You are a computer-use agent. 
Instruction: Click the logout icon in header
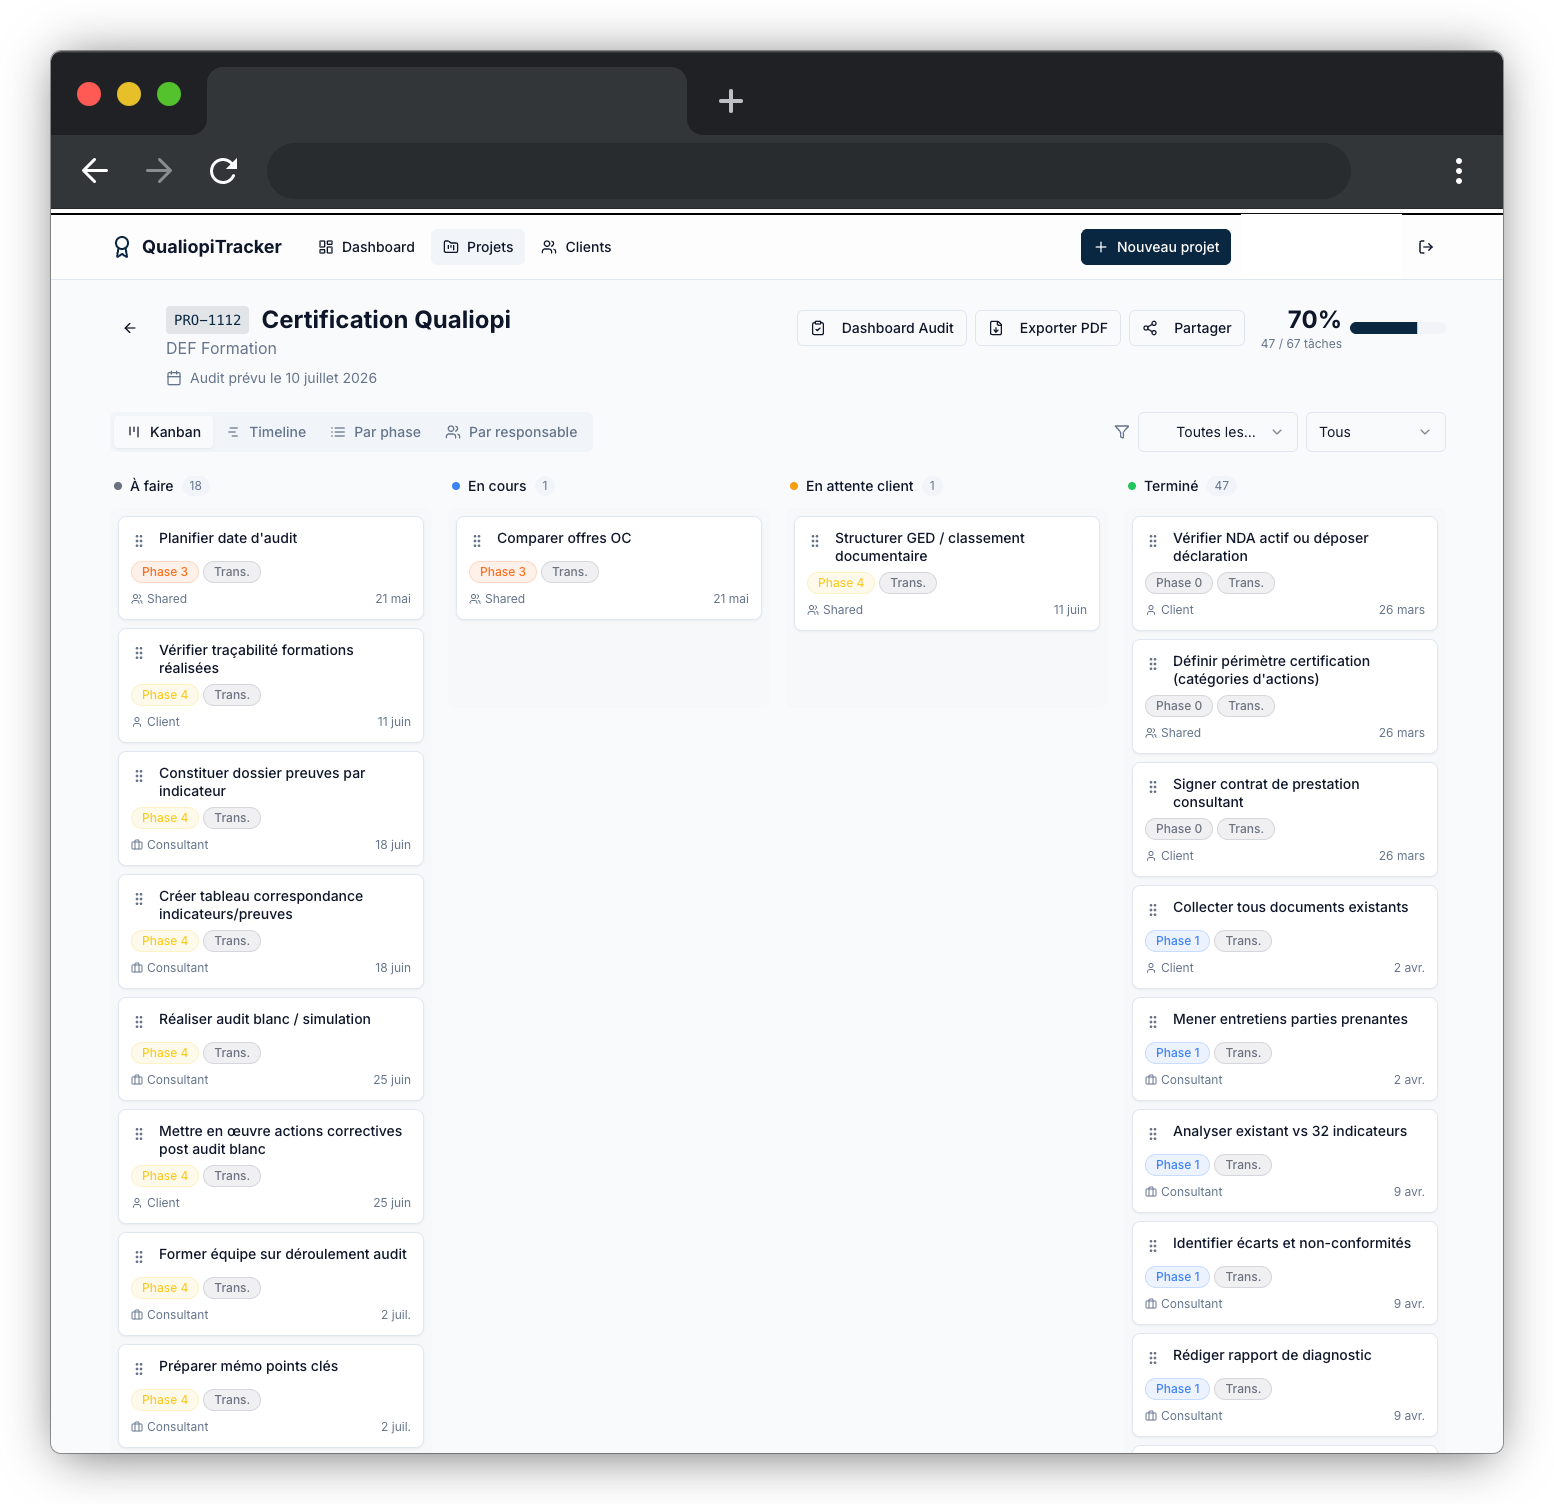1426,247
